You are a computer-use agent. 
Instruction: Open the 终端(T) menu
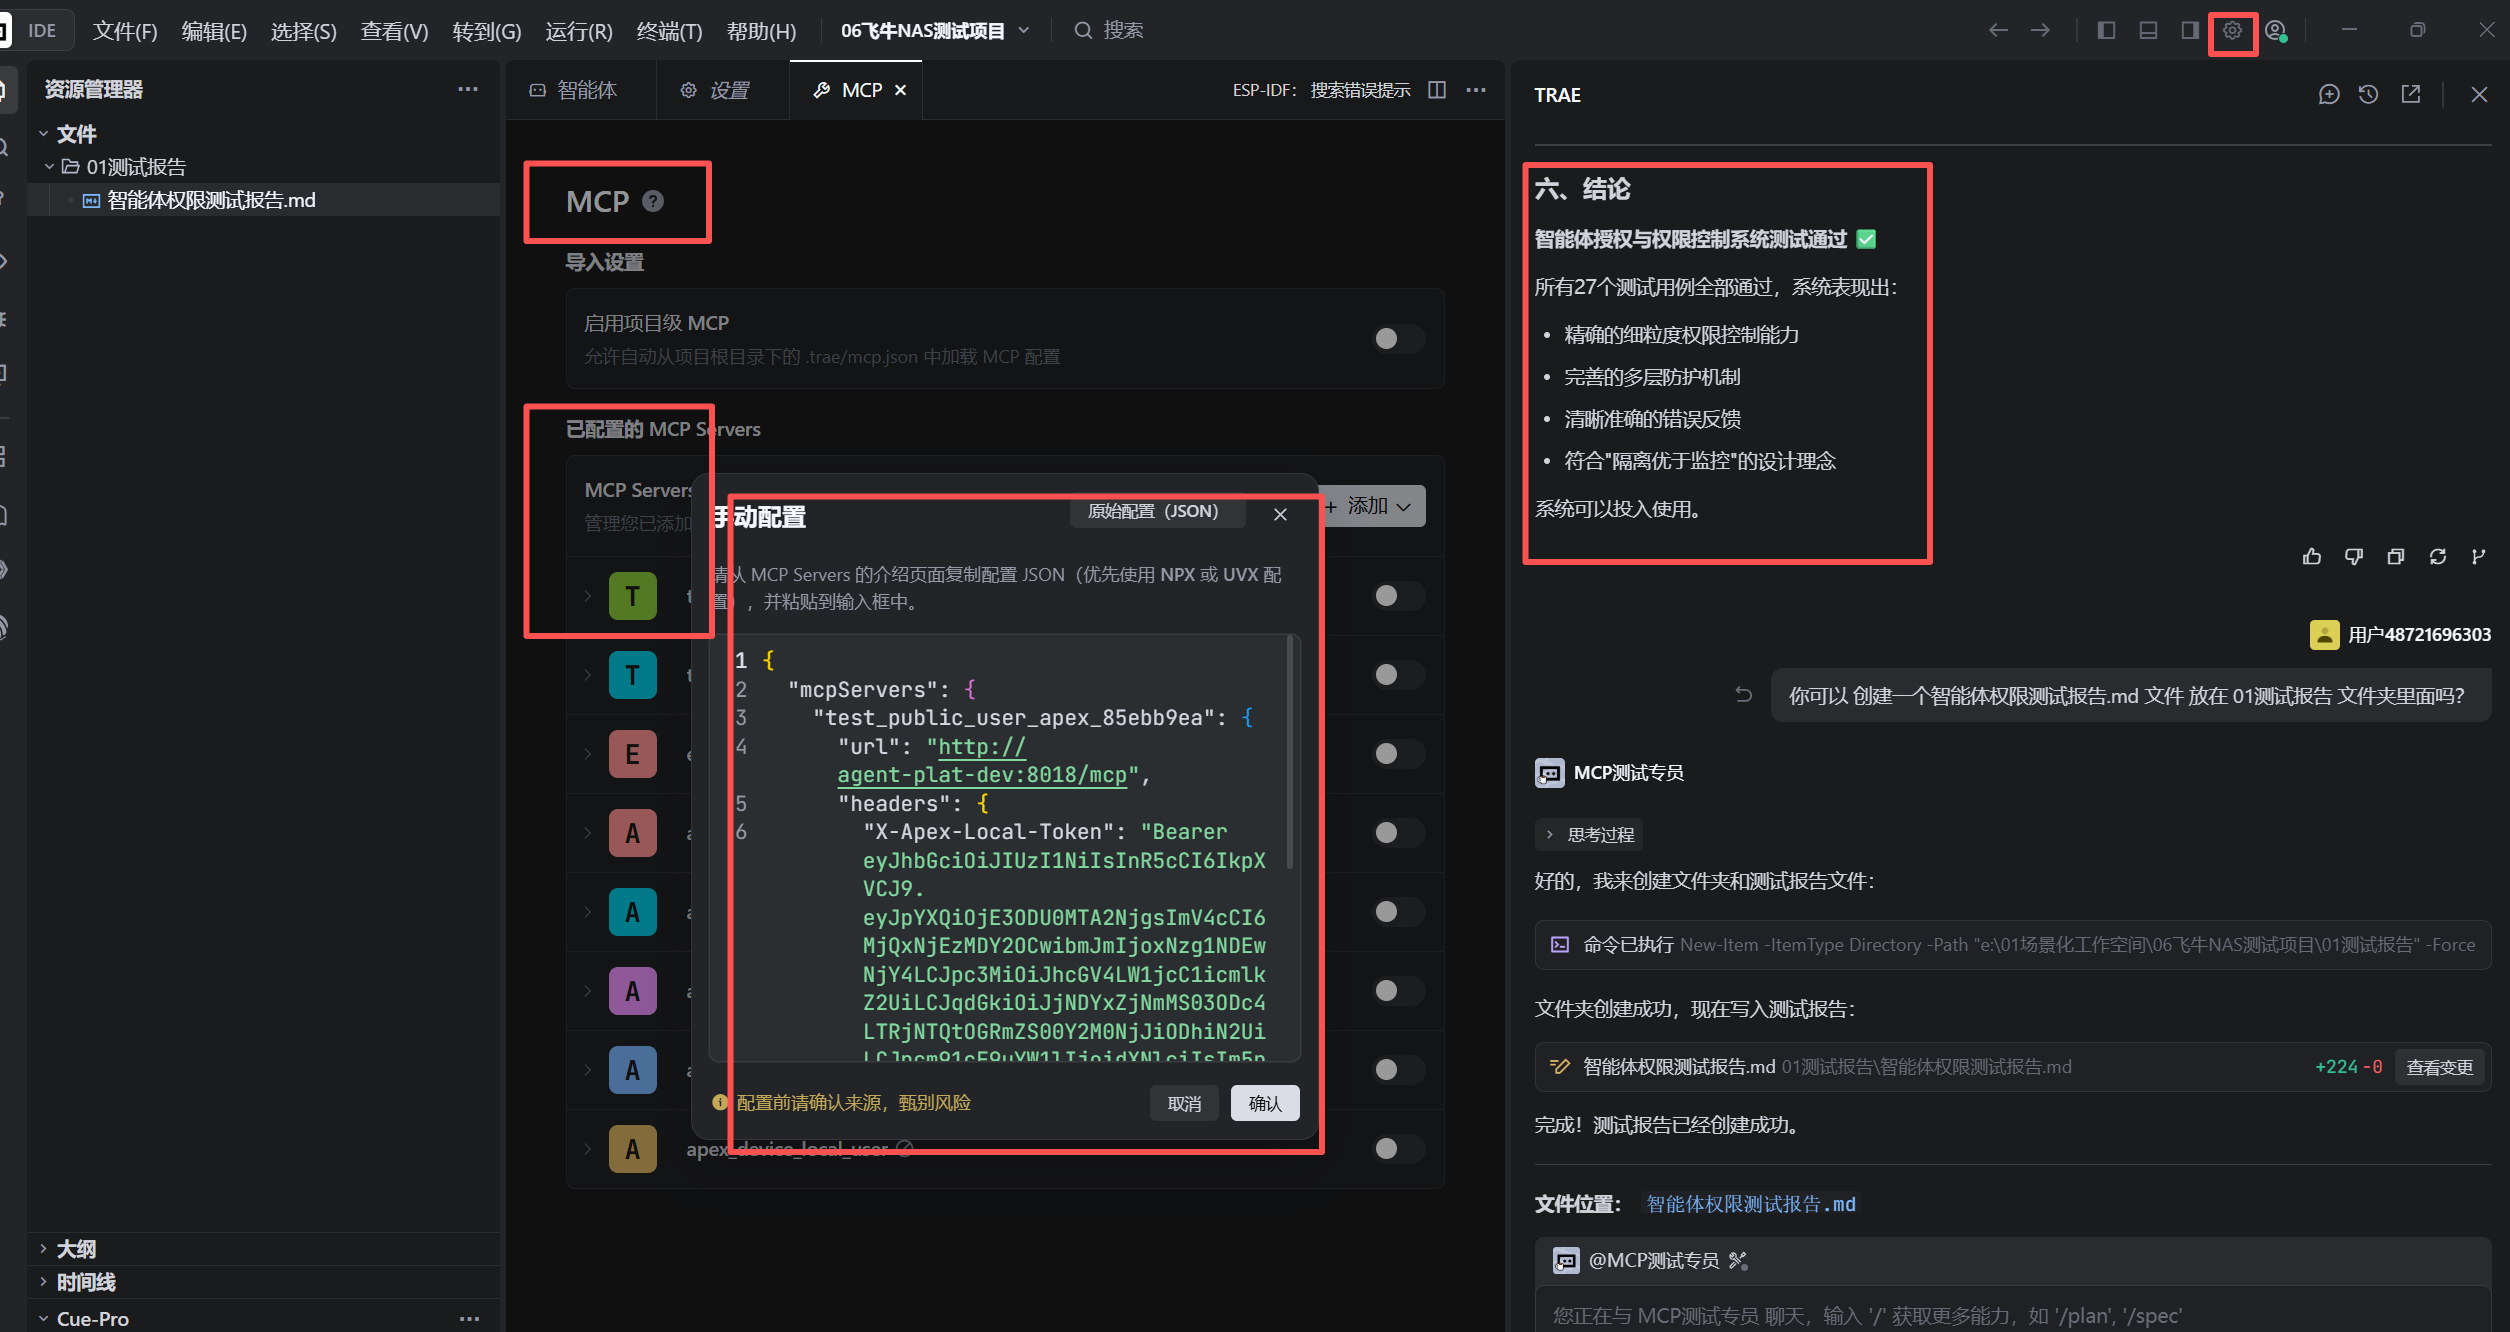click(x=669, y=31)
